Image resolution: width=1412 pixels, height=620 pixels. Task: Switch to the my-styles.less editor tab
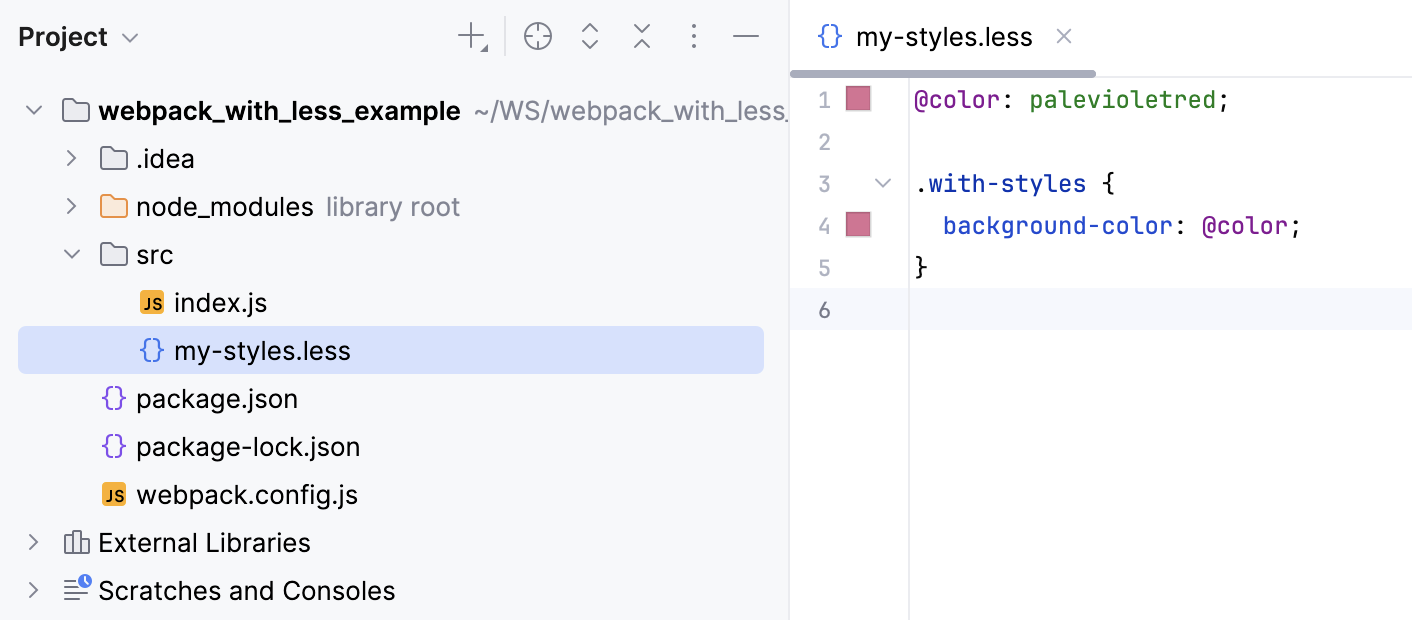click(943, 36)
